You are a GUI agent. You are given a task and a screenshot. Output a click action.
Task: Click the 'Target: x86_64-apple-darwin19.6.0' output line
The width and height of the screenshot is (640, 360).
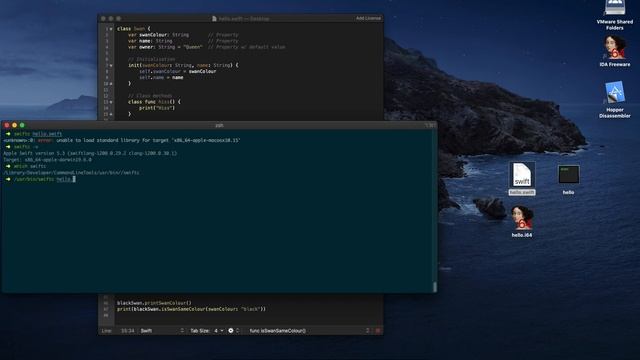coord(47,160)
